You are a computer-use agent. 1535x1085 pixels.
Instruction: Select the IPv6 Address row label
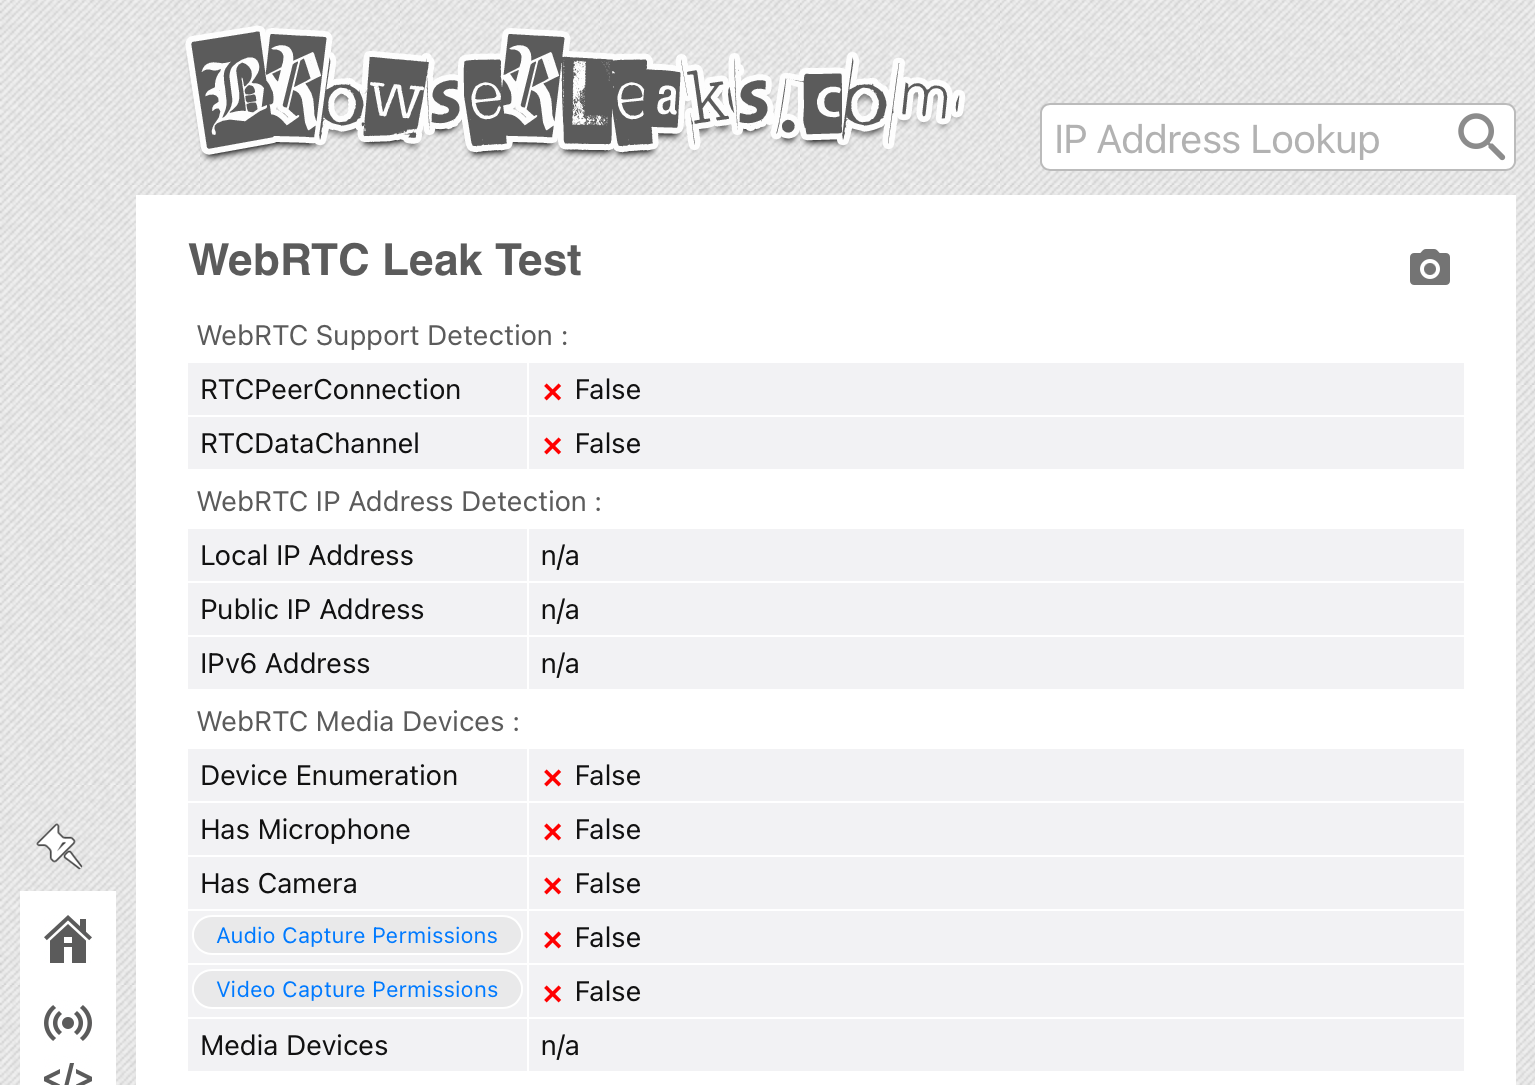click(x=285, y=664)
